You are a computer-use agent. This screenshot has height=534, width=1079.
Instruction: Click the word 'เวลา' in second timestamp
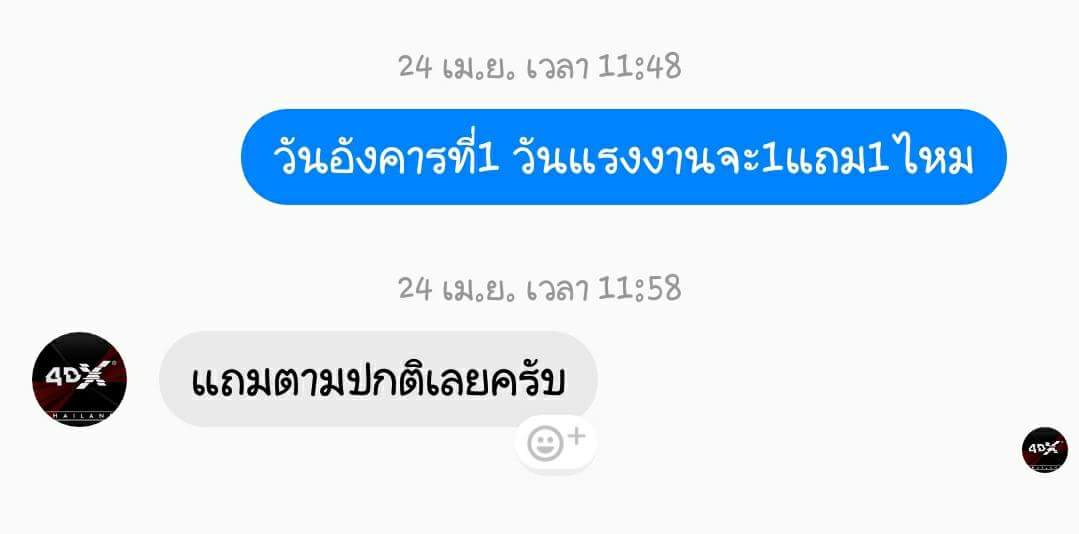pos(557,289)
